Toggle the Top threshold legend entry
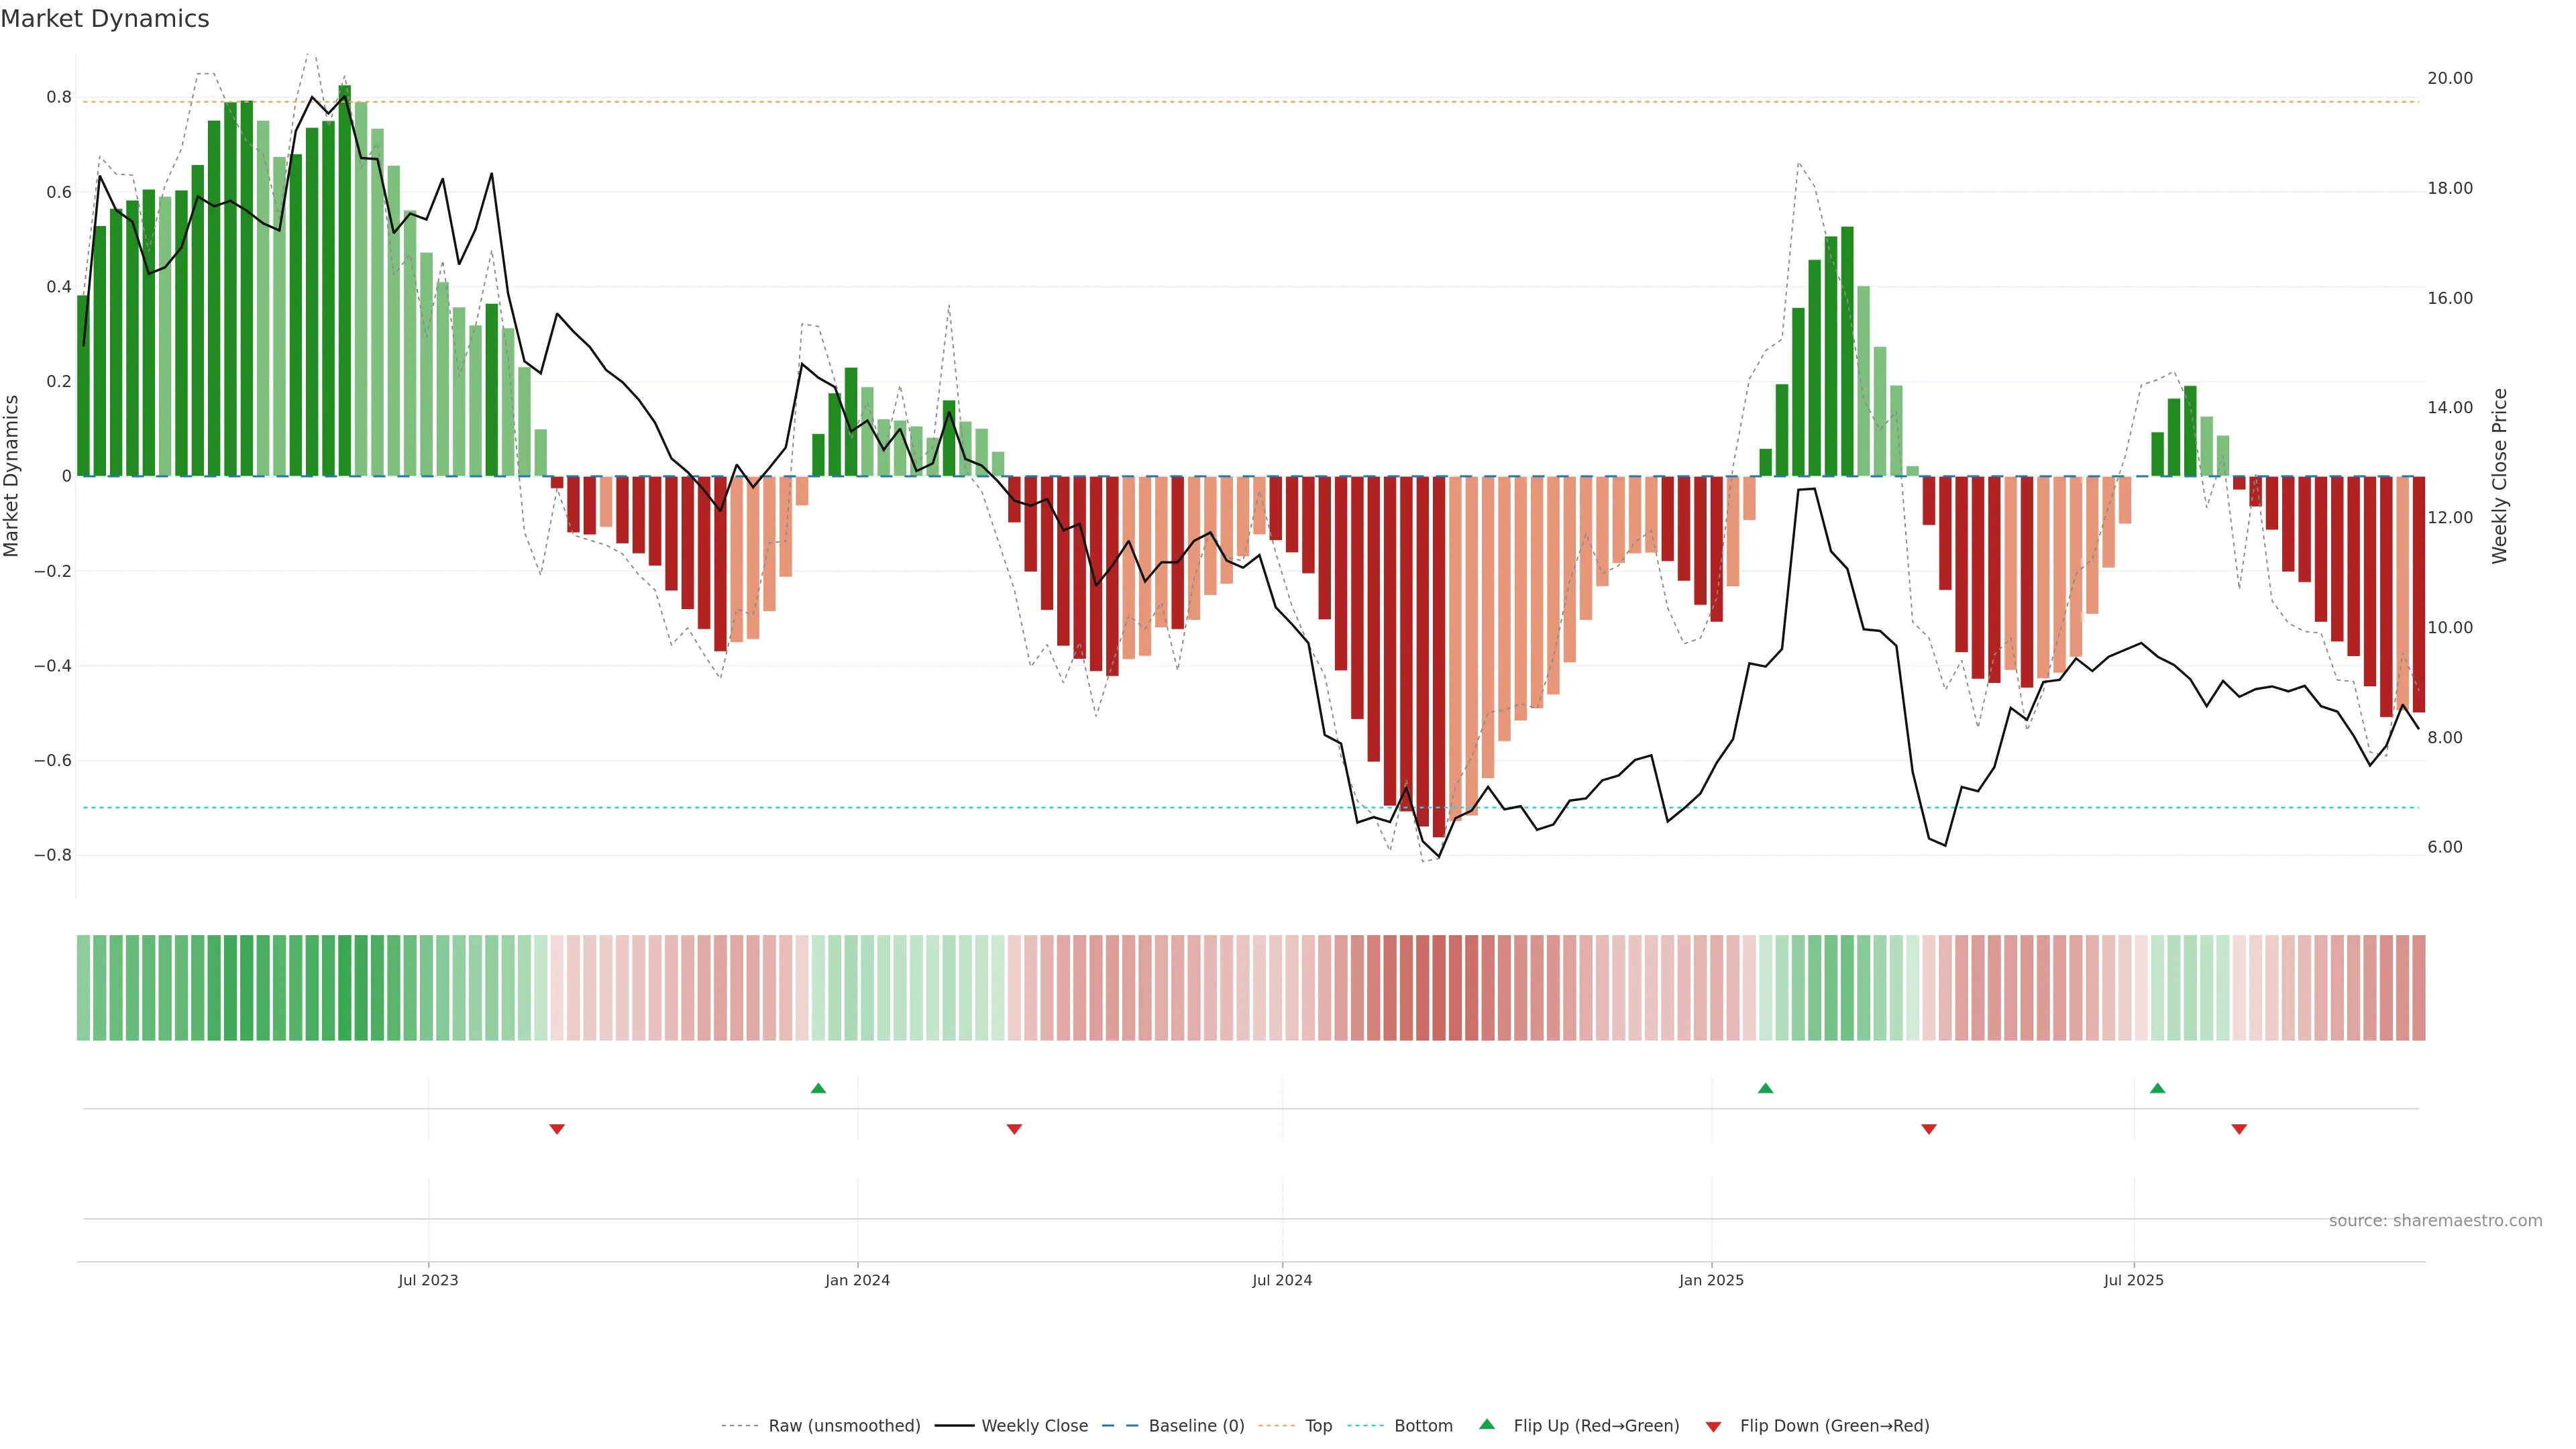The width and height of the screenshot is (2576, 1449). (x=1318, y=1426)
